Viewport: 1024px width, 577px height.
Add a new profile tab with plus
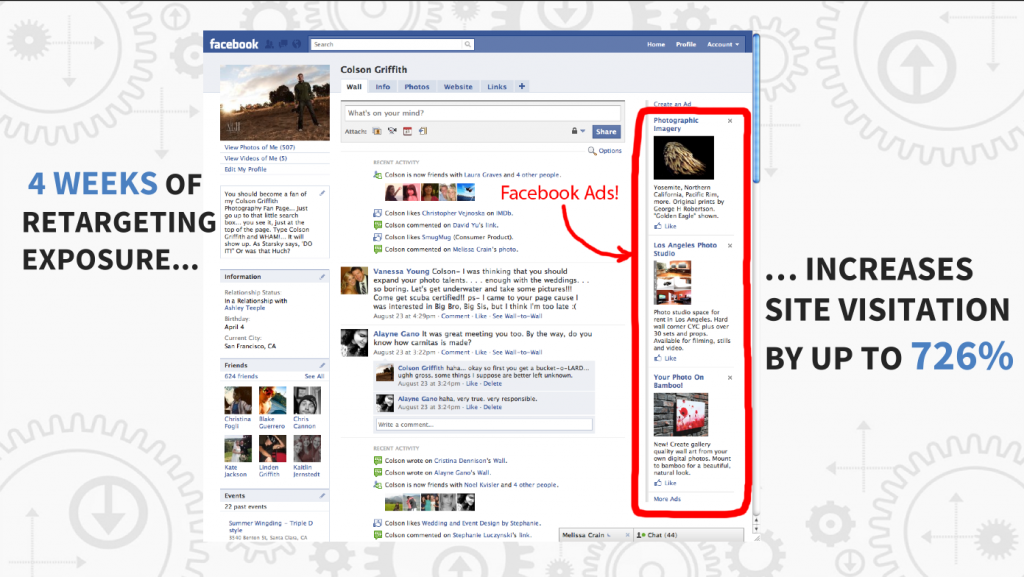[522, 86]
